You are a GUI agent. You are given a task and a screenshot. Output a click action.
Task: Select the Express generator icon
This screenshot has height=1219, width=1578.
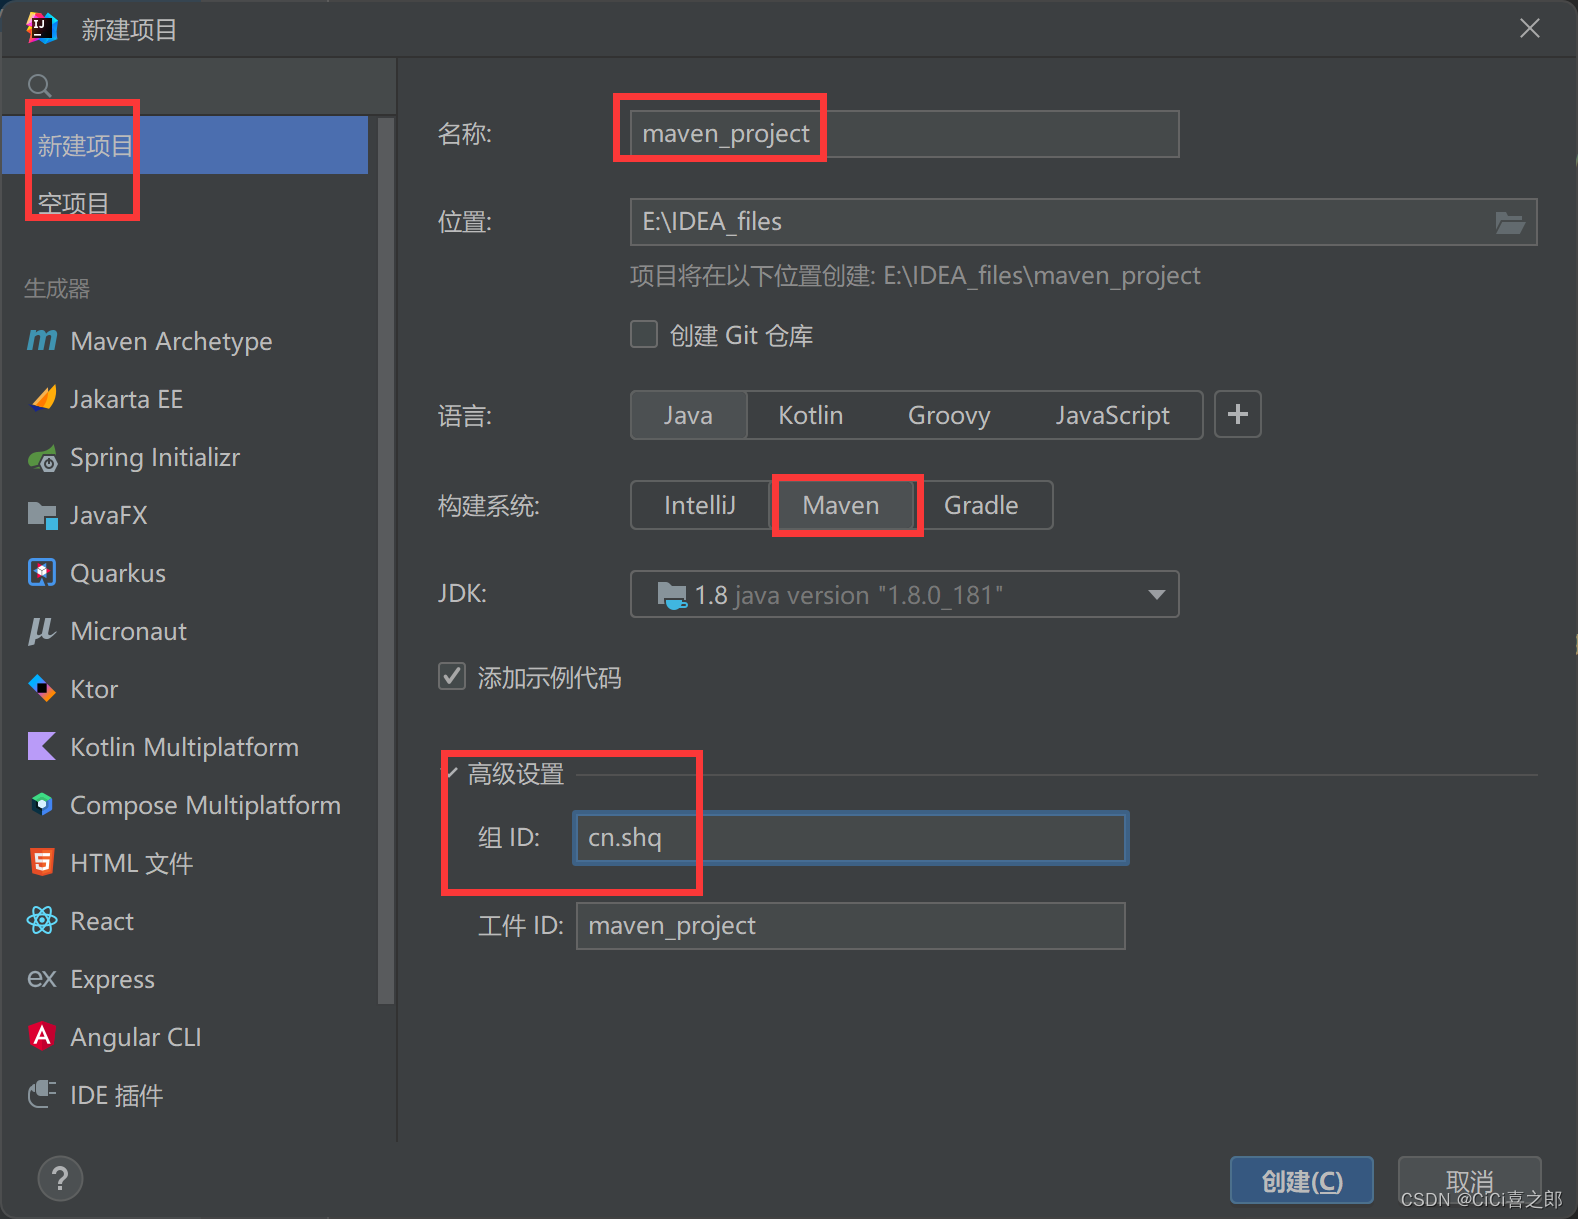click(42, 979)
